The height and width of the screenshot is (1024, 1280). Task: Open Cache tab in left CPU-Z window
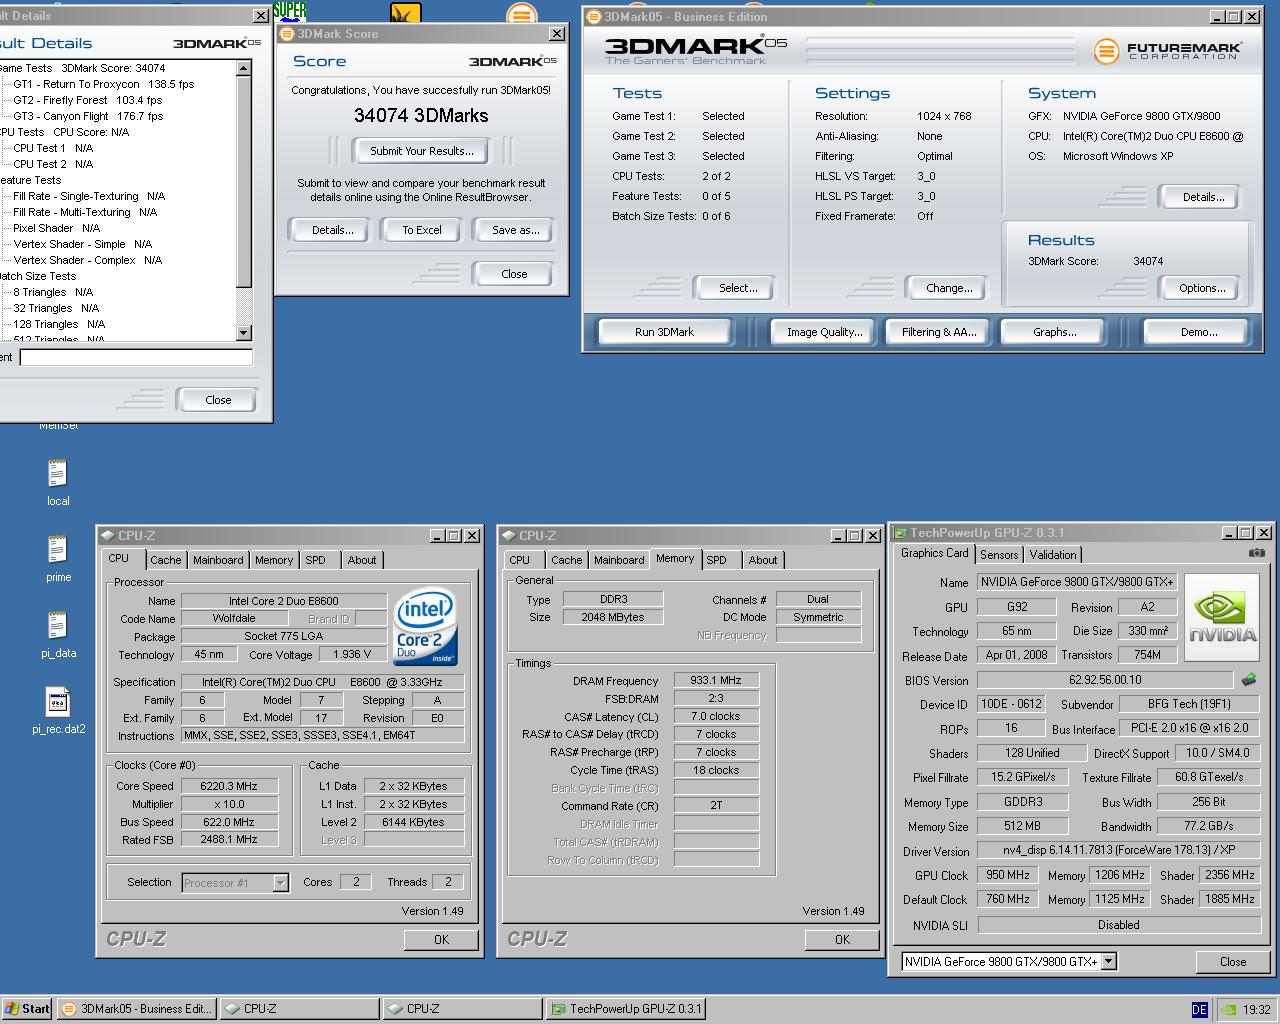[x=166, y=560]
